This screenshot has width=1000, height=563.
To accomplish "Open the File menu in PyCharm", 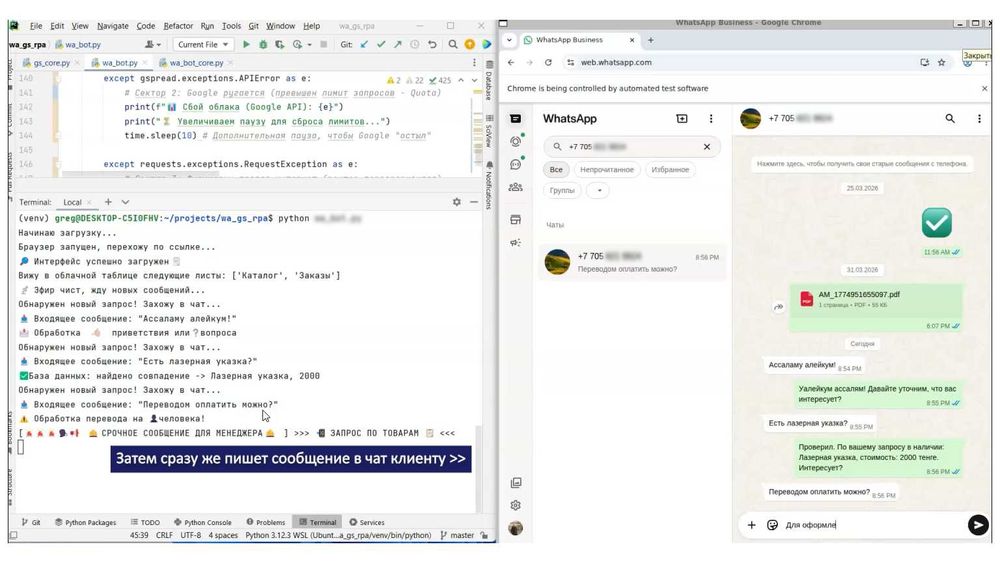I will (36, 26).
